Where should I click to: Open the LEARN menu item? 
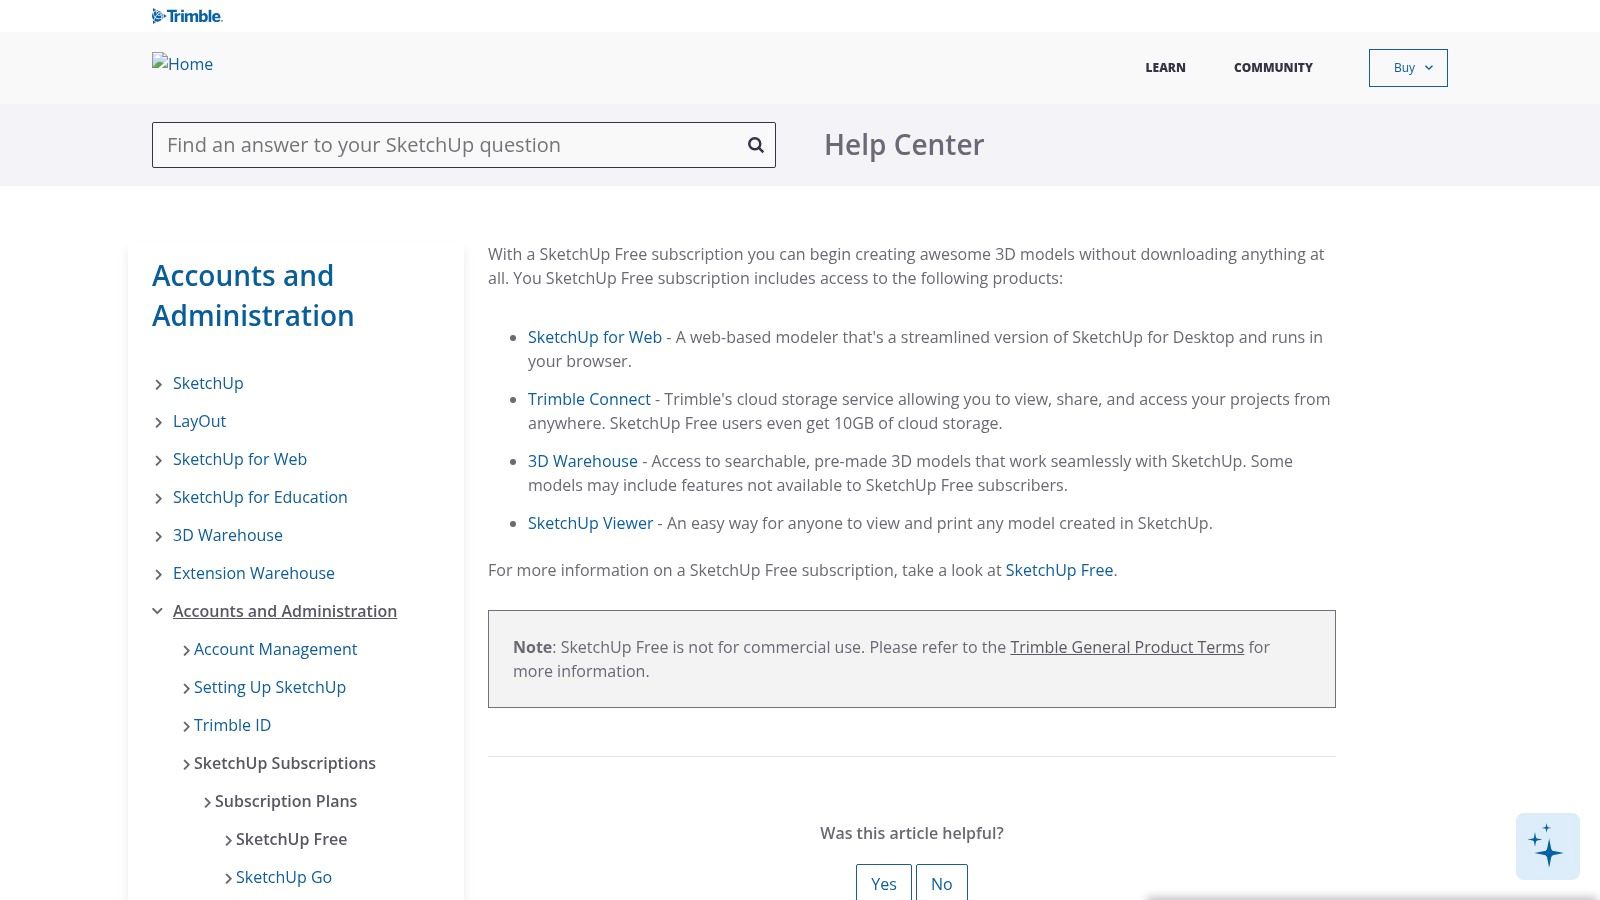pyautogui.click(x=1165, y=68)
